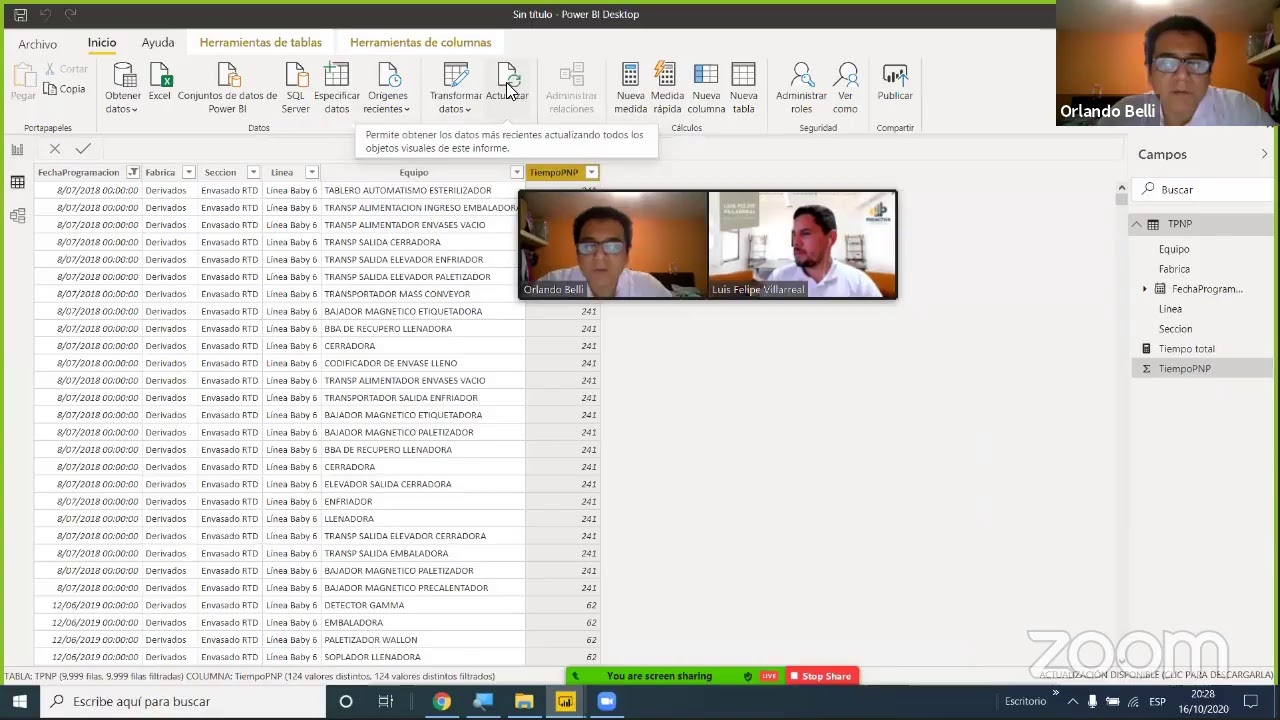Screen dimensions: 1280x720
Task: Select the Linea field in Campos
Action: [x=1170, y=309]
